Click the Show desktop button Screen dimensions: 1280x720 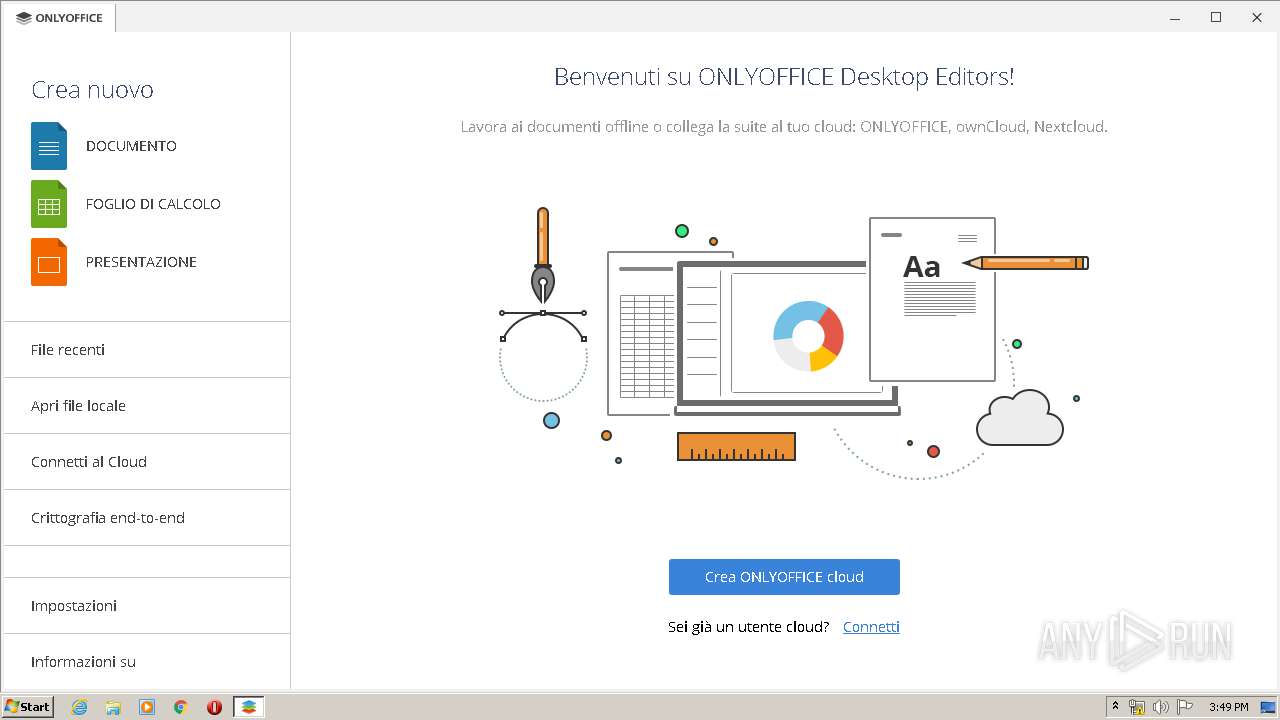tap(1268, 707)
